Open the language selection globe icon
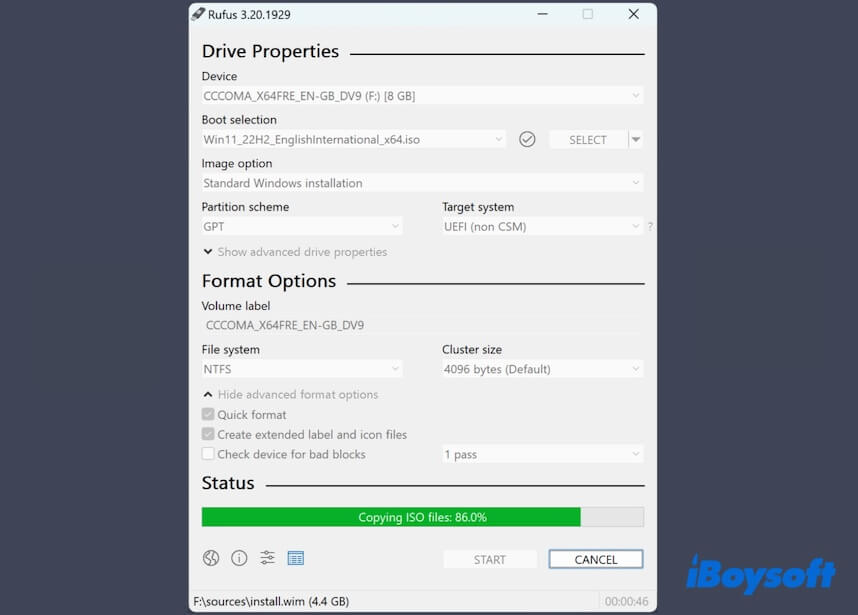The image size is (858, 615). click(210, 558)
